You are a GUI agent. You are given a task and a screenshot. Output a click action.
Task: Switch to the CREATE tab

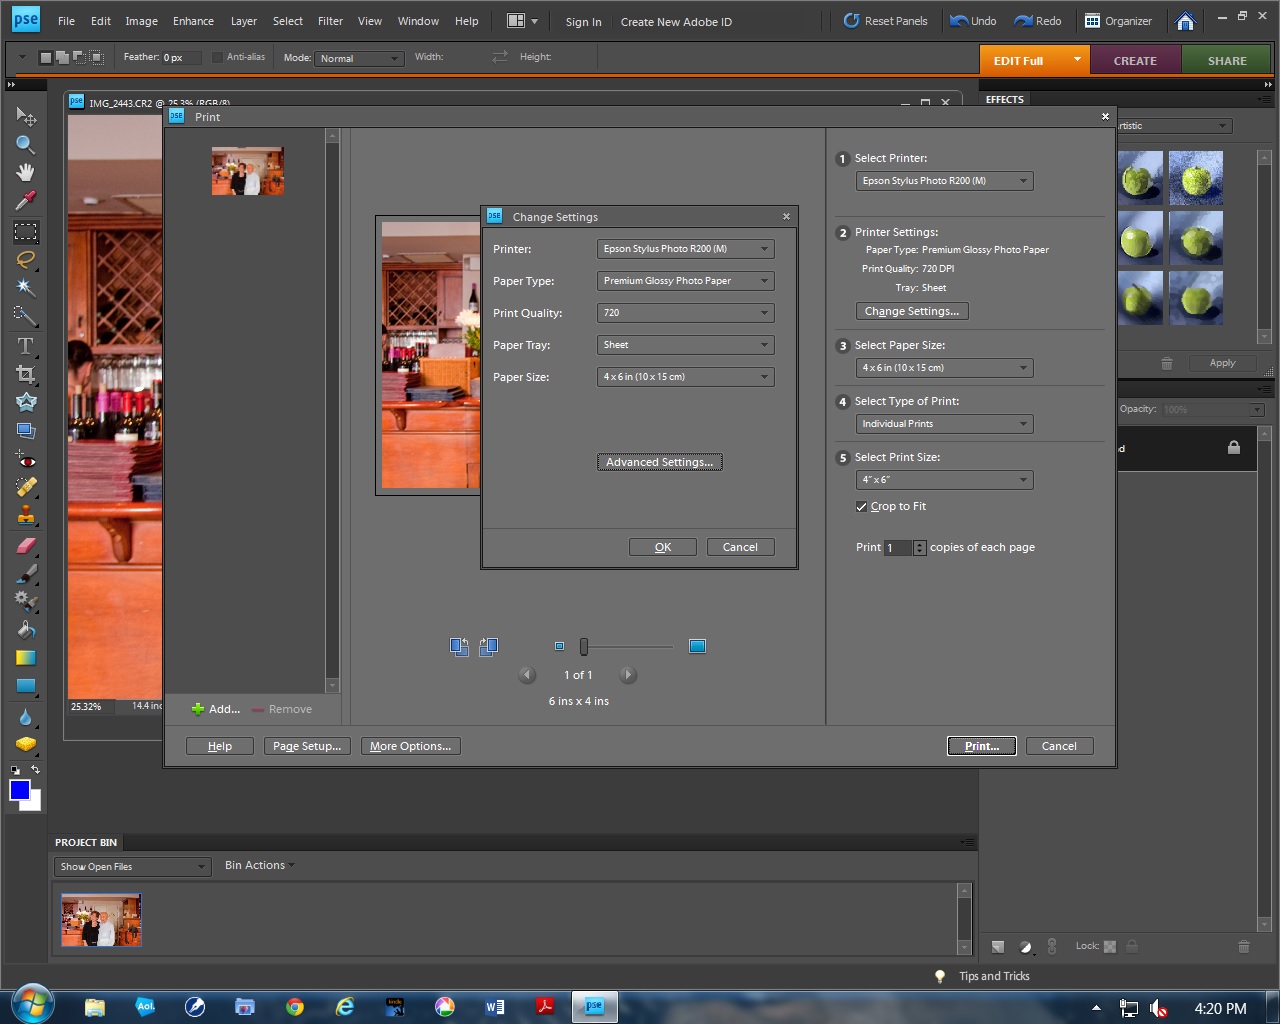1135,61
